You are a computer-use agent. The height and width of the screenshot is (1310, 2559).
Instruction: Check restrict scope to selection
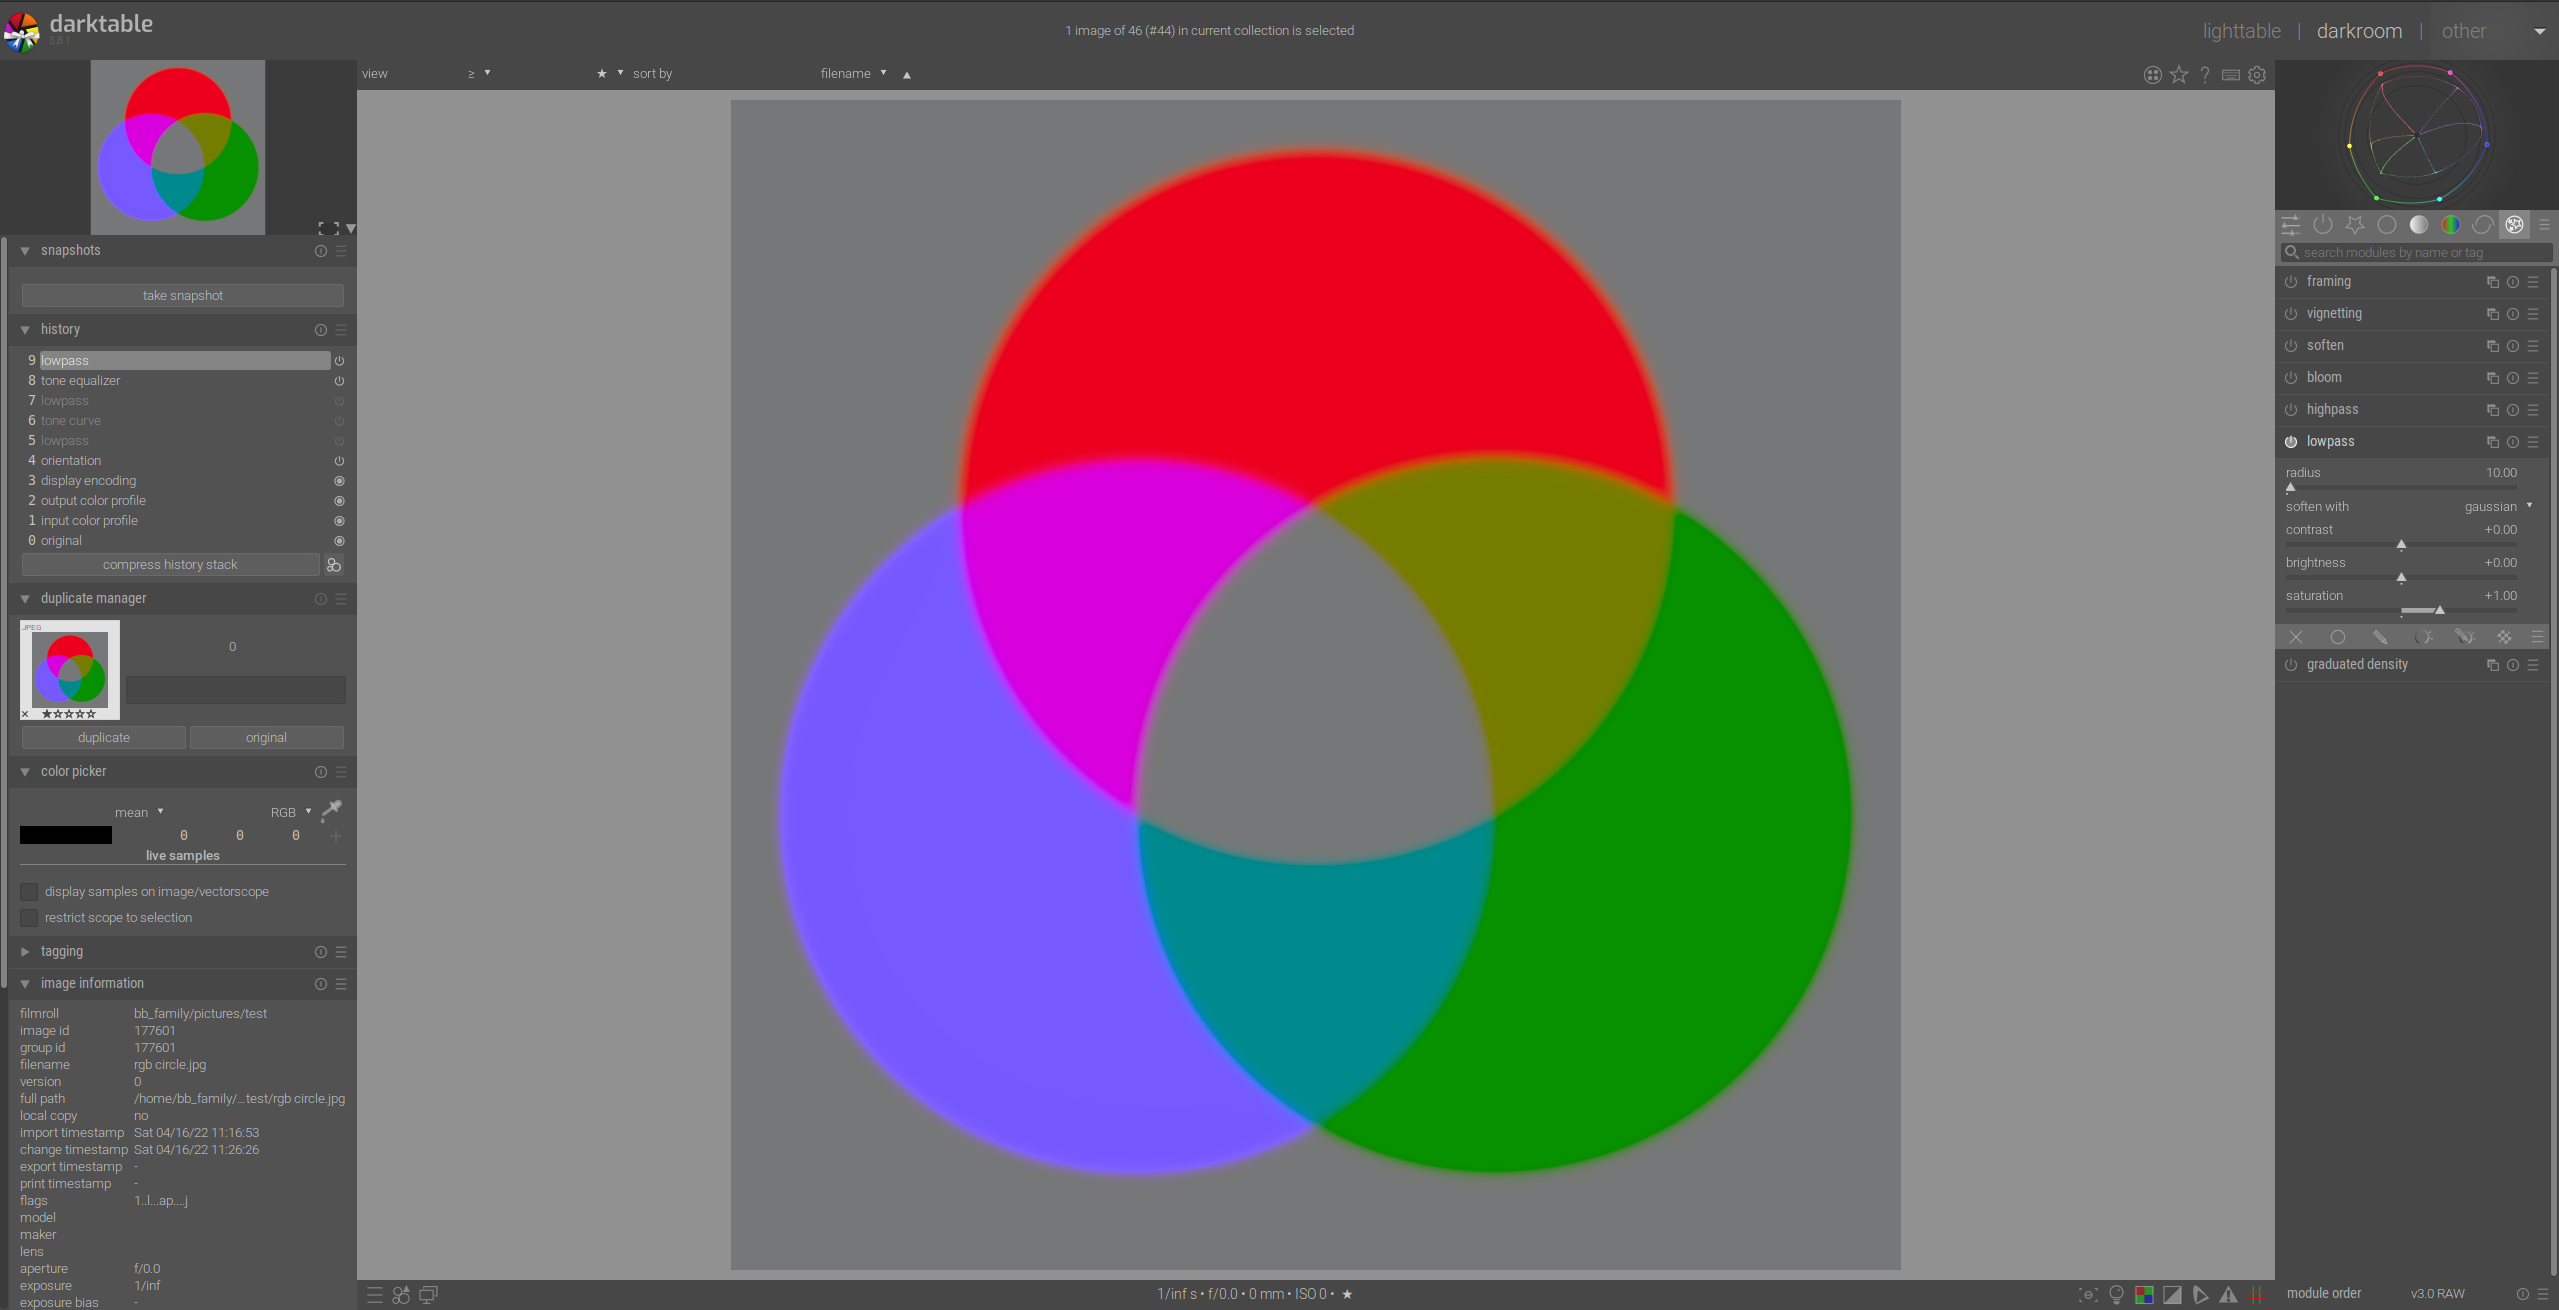click(x=29, y=917)
